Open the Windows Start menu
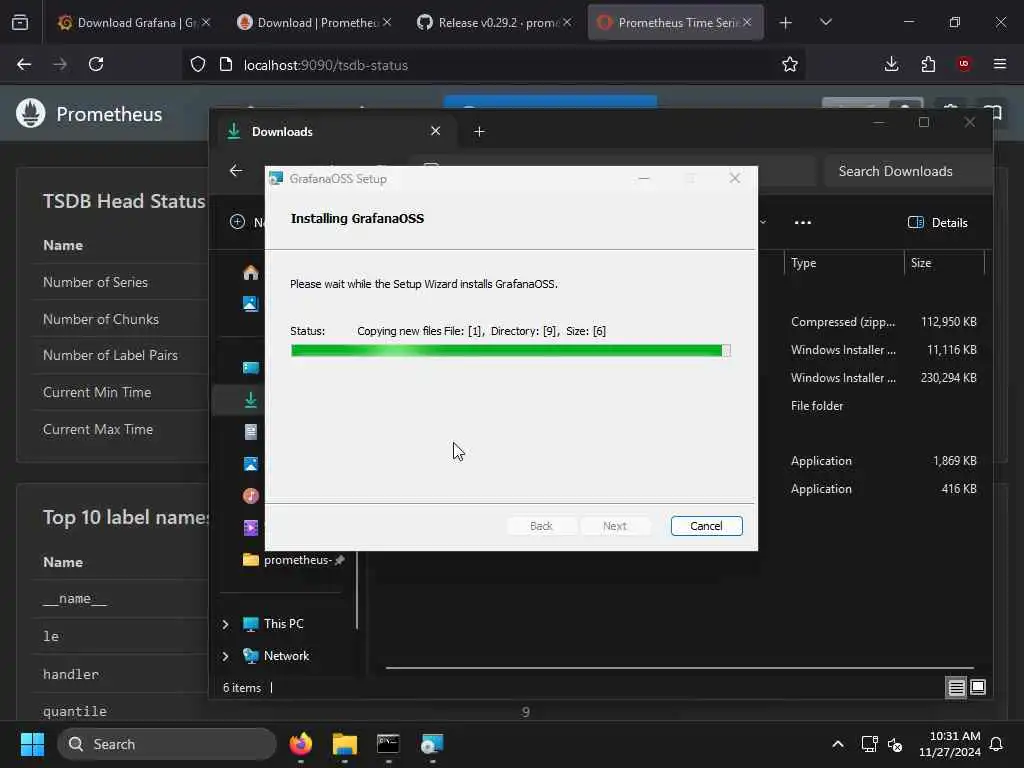Image resolution: width=1024 pixels, height=768 pixels. (32, 744)
